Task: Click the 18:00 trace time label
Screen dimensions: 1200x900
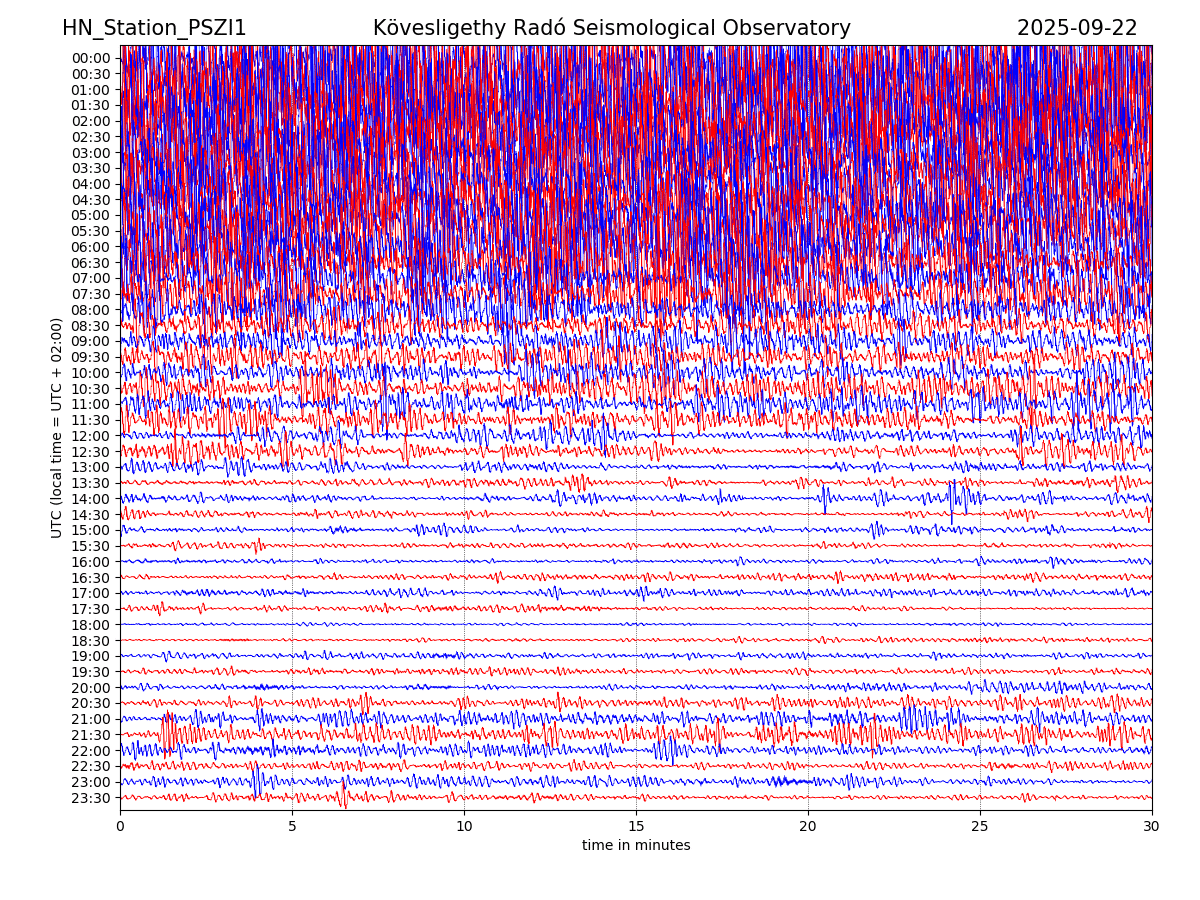Action: click(90, 625)
